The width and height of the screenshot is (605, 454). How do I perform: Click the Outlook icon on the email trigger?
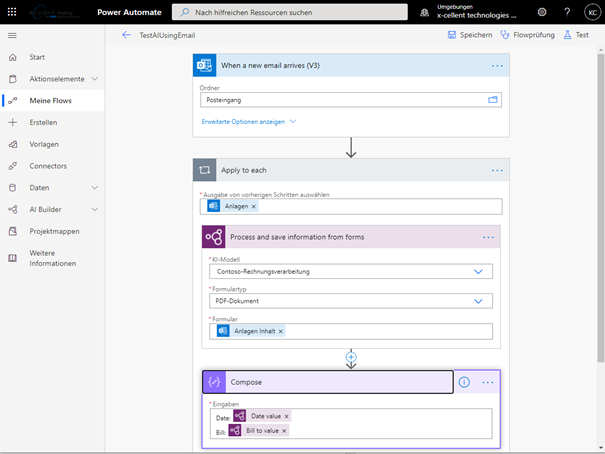click(x=204, y=65)
